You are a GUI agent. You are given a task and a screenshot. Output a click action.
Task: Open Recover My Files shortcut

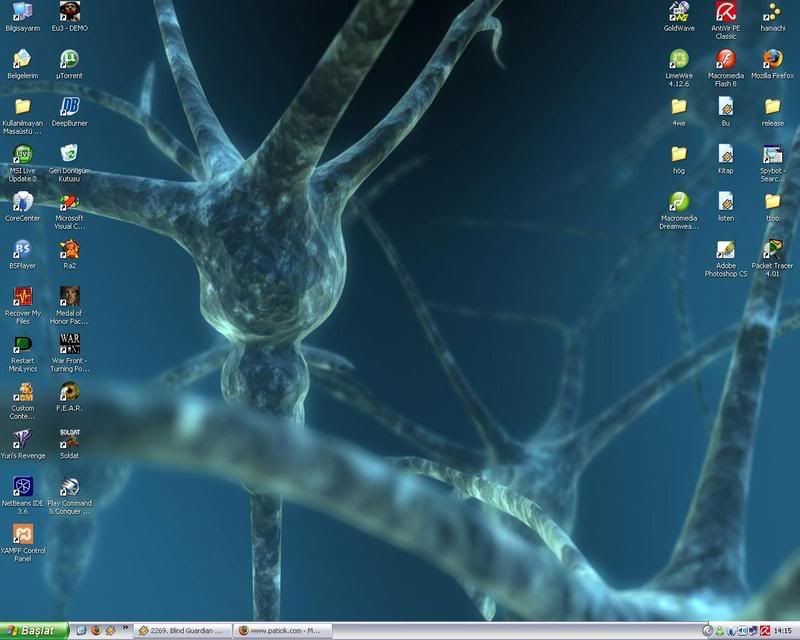(22, 306)
